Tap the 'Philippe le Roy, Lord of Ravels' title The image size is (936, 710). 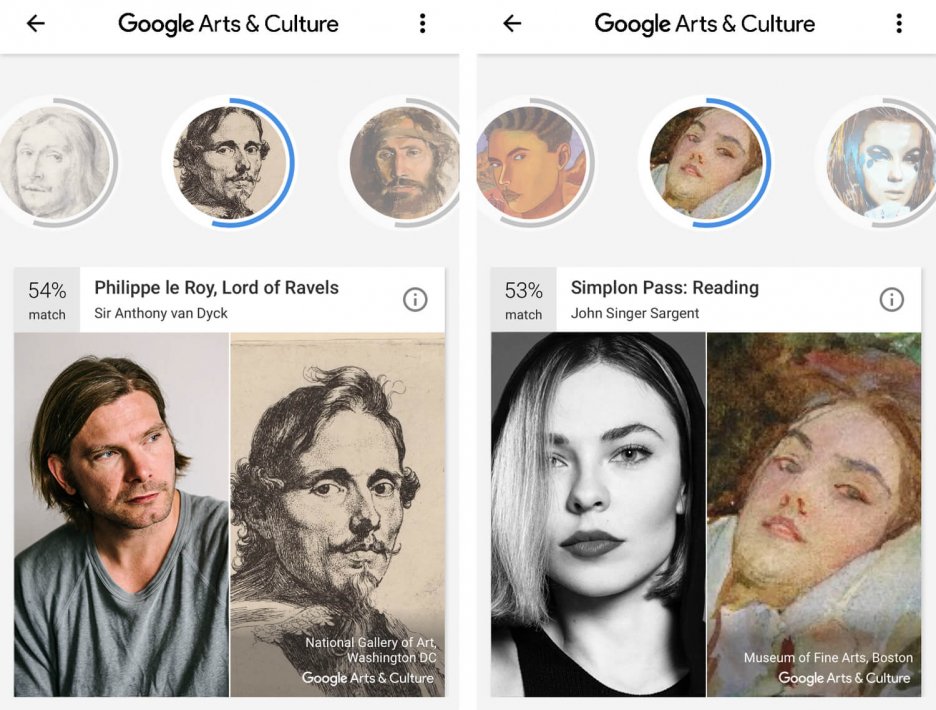pyautogui.click(x=216, y=288)
